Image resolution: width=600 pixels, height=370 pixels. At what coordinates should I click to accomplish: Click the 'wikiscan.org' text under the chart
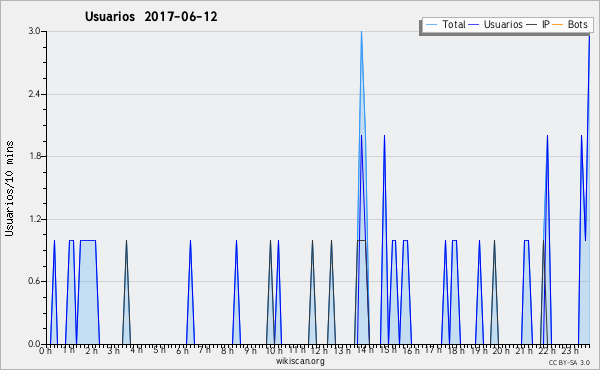300,361
